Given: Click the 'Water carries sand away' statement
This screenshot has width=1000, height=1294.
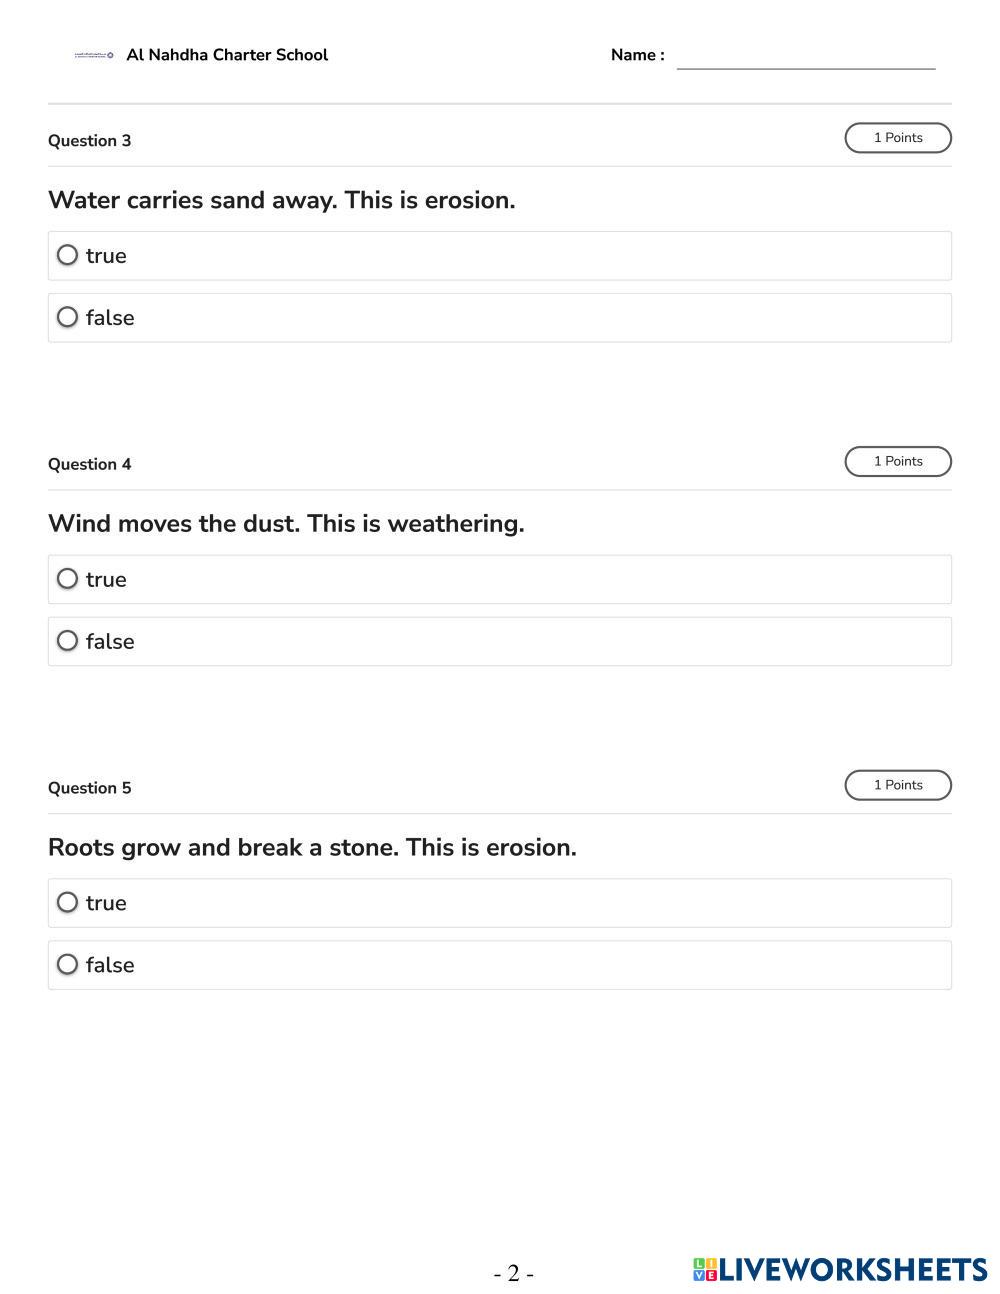Looking at the screenshot, I should (281, 200).
